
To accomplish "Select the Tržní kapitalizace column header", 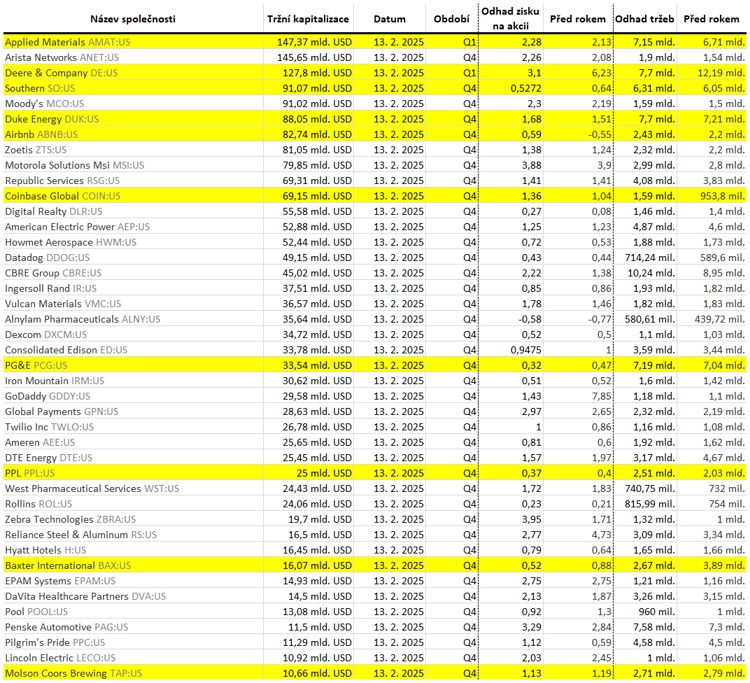I will (x=308, y=19).
